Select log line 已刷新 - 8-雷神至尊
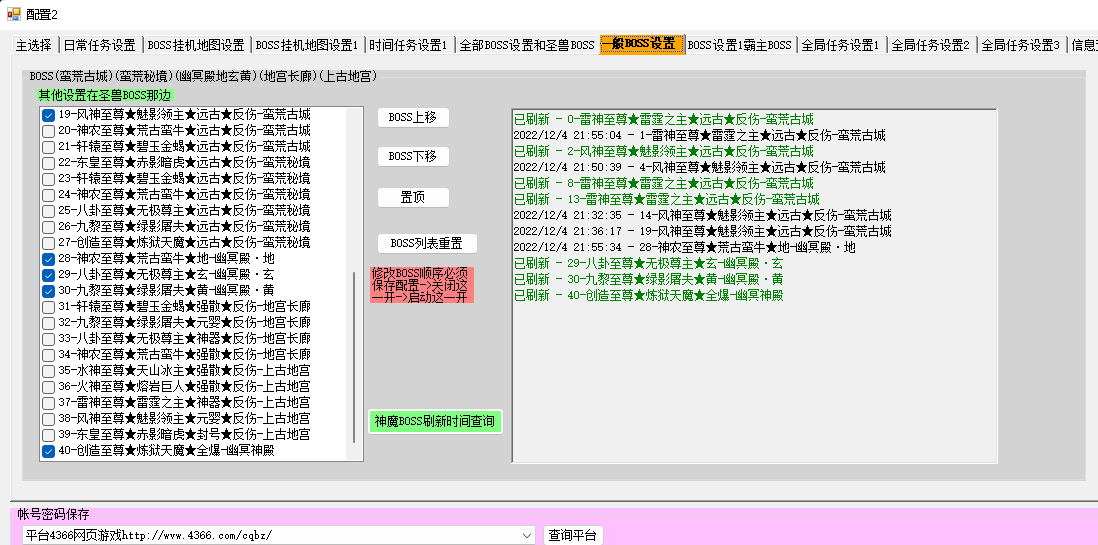Image resolution: width=1098 pixels, height=545 pixels. tap(663, 184)
